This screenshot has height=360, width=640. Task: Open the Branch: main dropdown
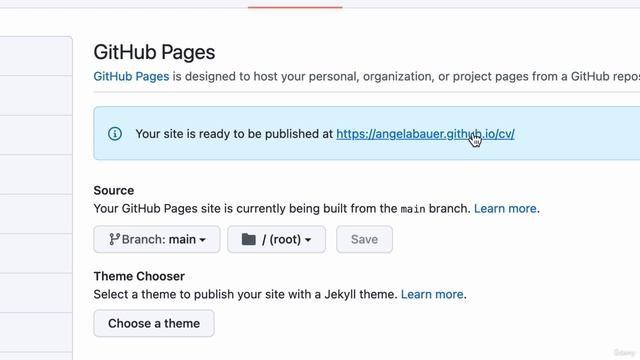[157, 239]
